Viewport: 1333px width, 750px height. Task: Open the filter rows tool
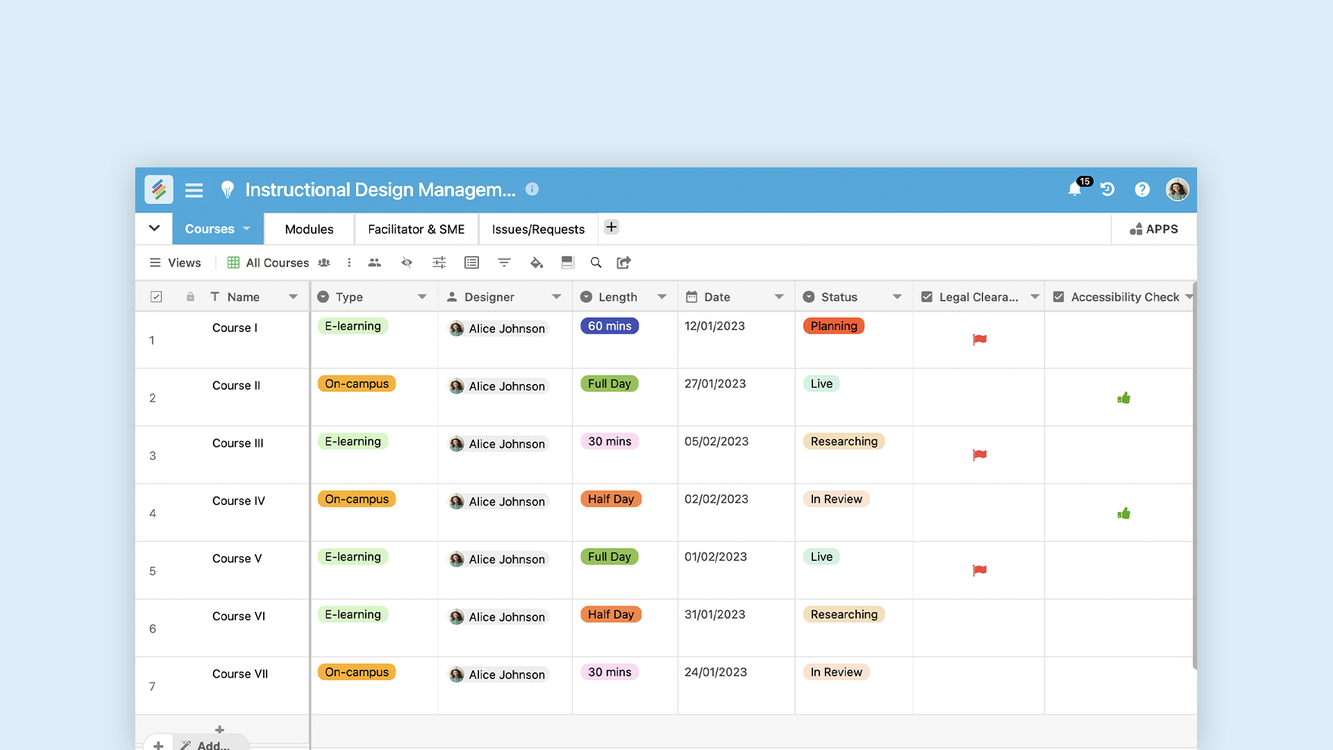tap(504, 263)
